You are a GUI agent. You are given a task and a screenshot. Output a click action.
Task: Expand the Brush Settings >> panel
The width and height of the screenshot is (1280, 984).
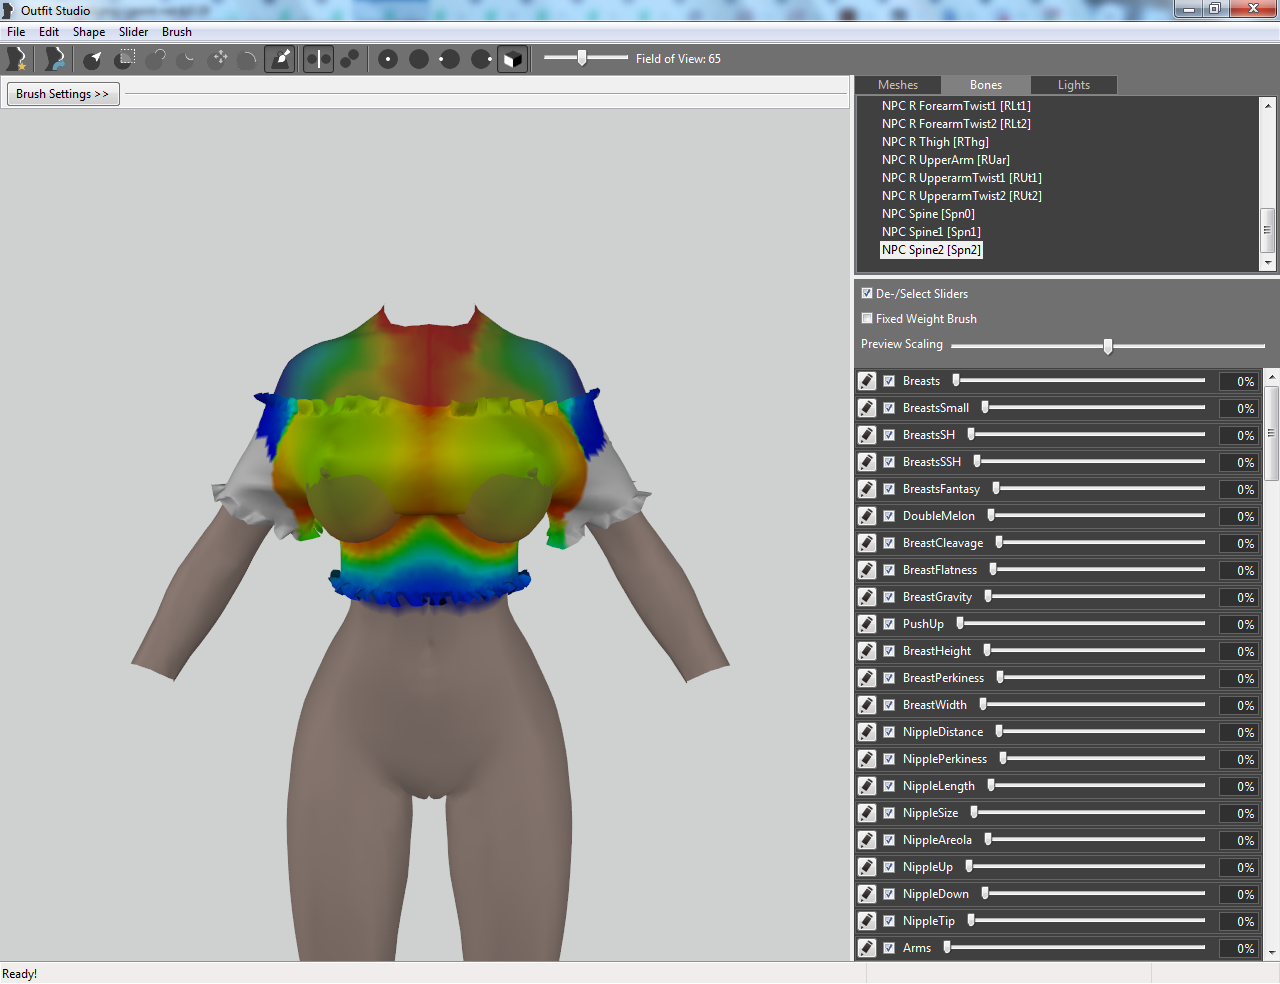63,94
